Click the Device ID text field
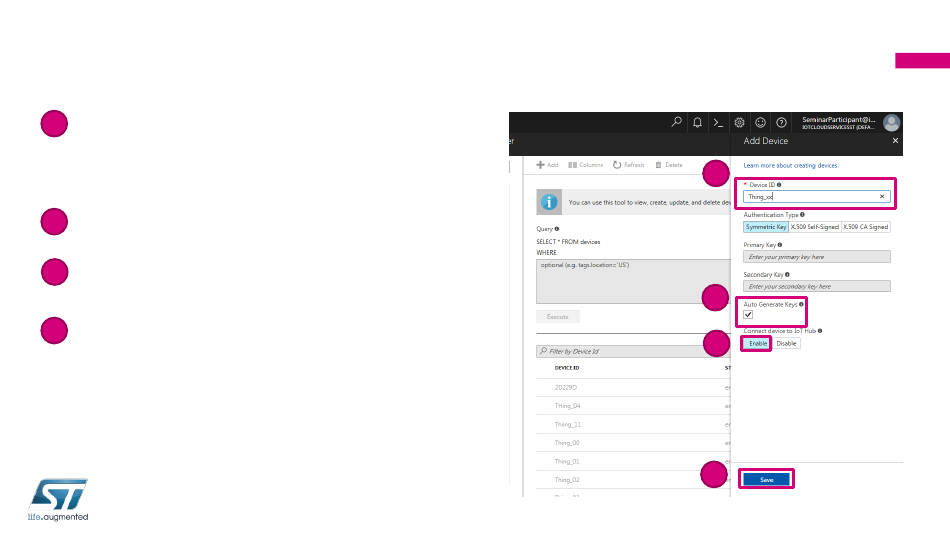Screen dimensions: 950x535 (x=817, y=196)
